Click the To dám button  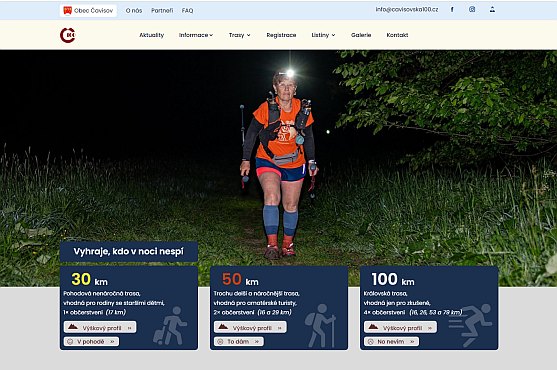[x=239, y=342]
